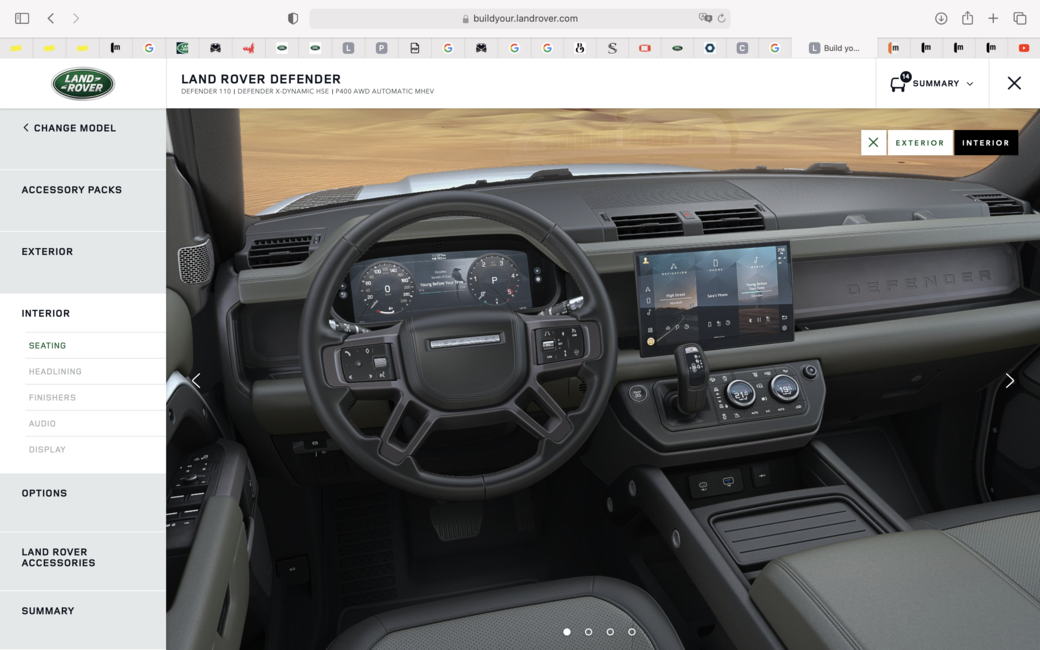
Task: Choose the Seating sub-item
Action: (47, 346)
